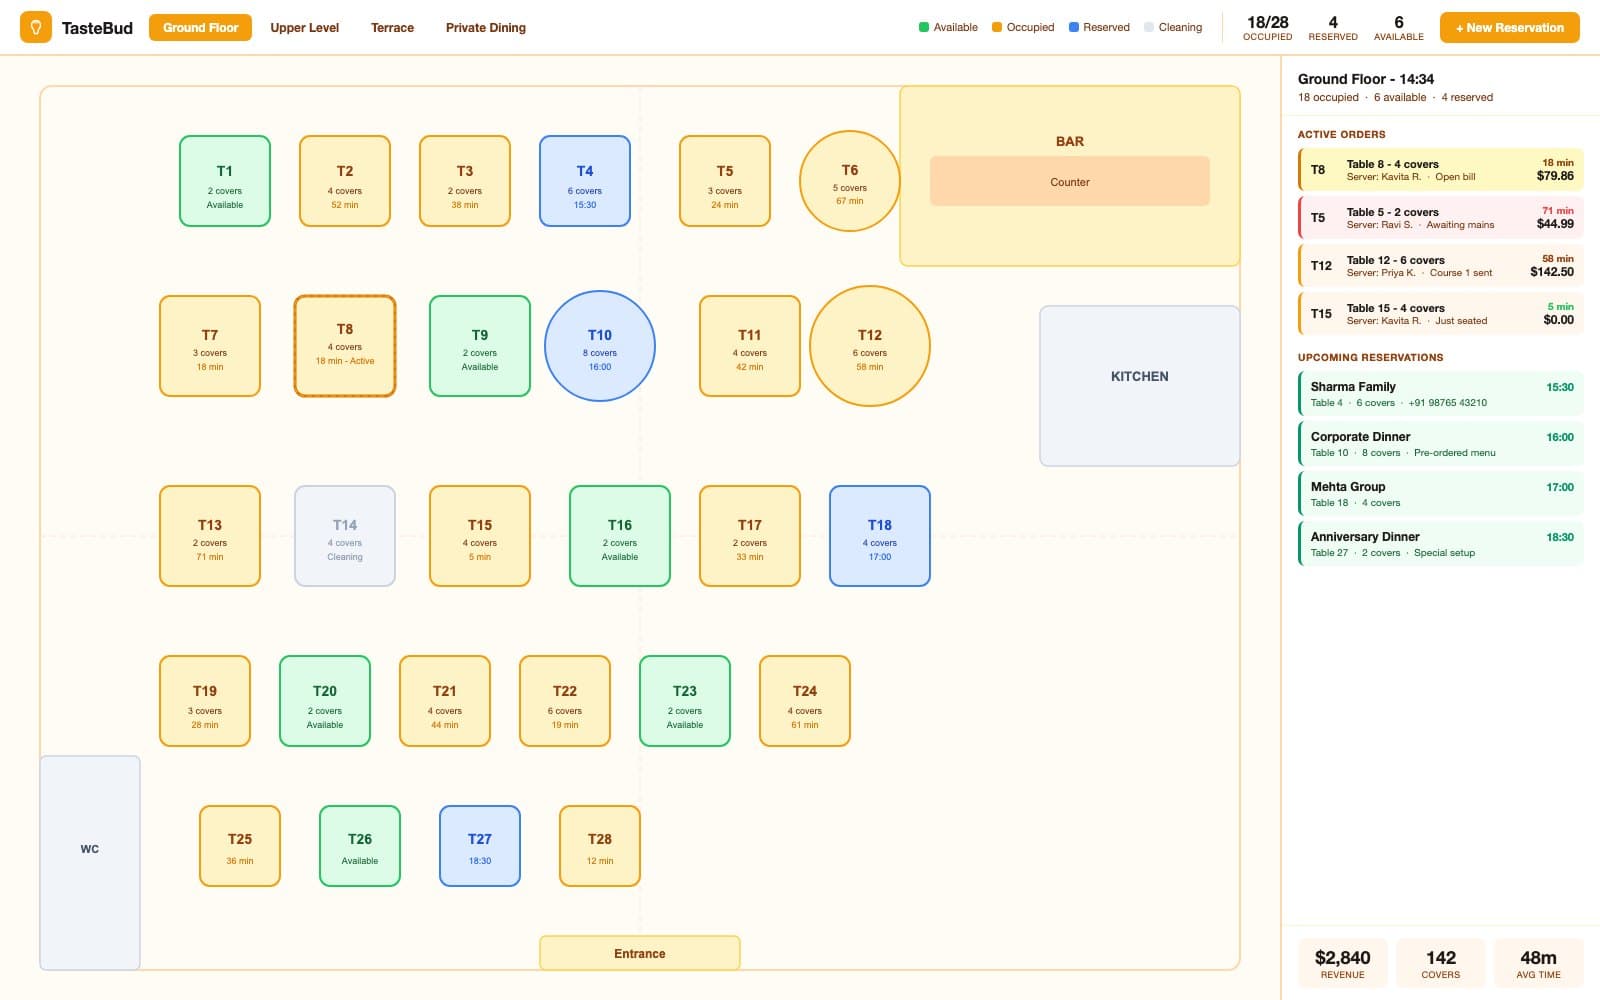
Task: Open the Upper Level tab
Action: click(304, 27)
